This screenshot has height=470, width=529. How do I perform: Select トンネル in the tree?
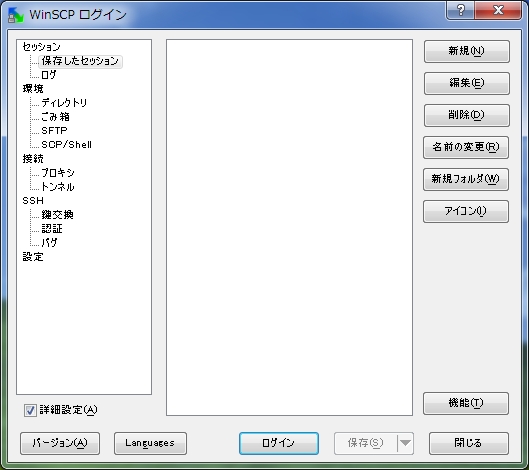click(x=58, y=187)
